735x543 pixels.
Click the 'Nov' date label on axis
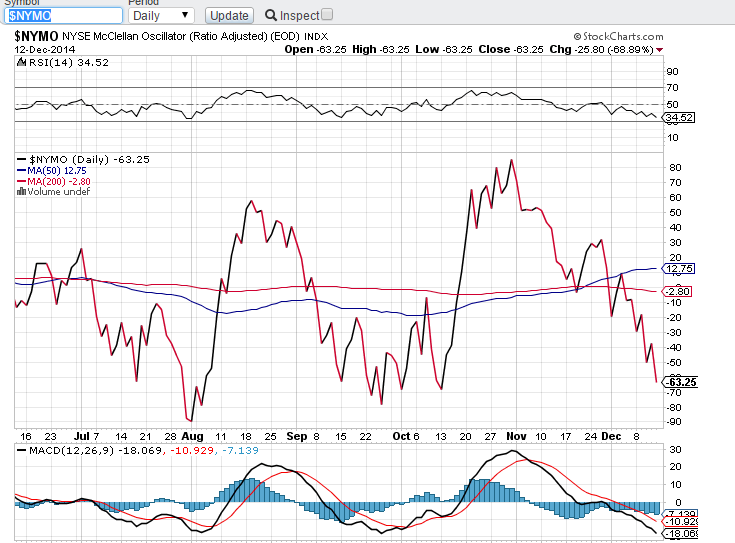(517, 436)
